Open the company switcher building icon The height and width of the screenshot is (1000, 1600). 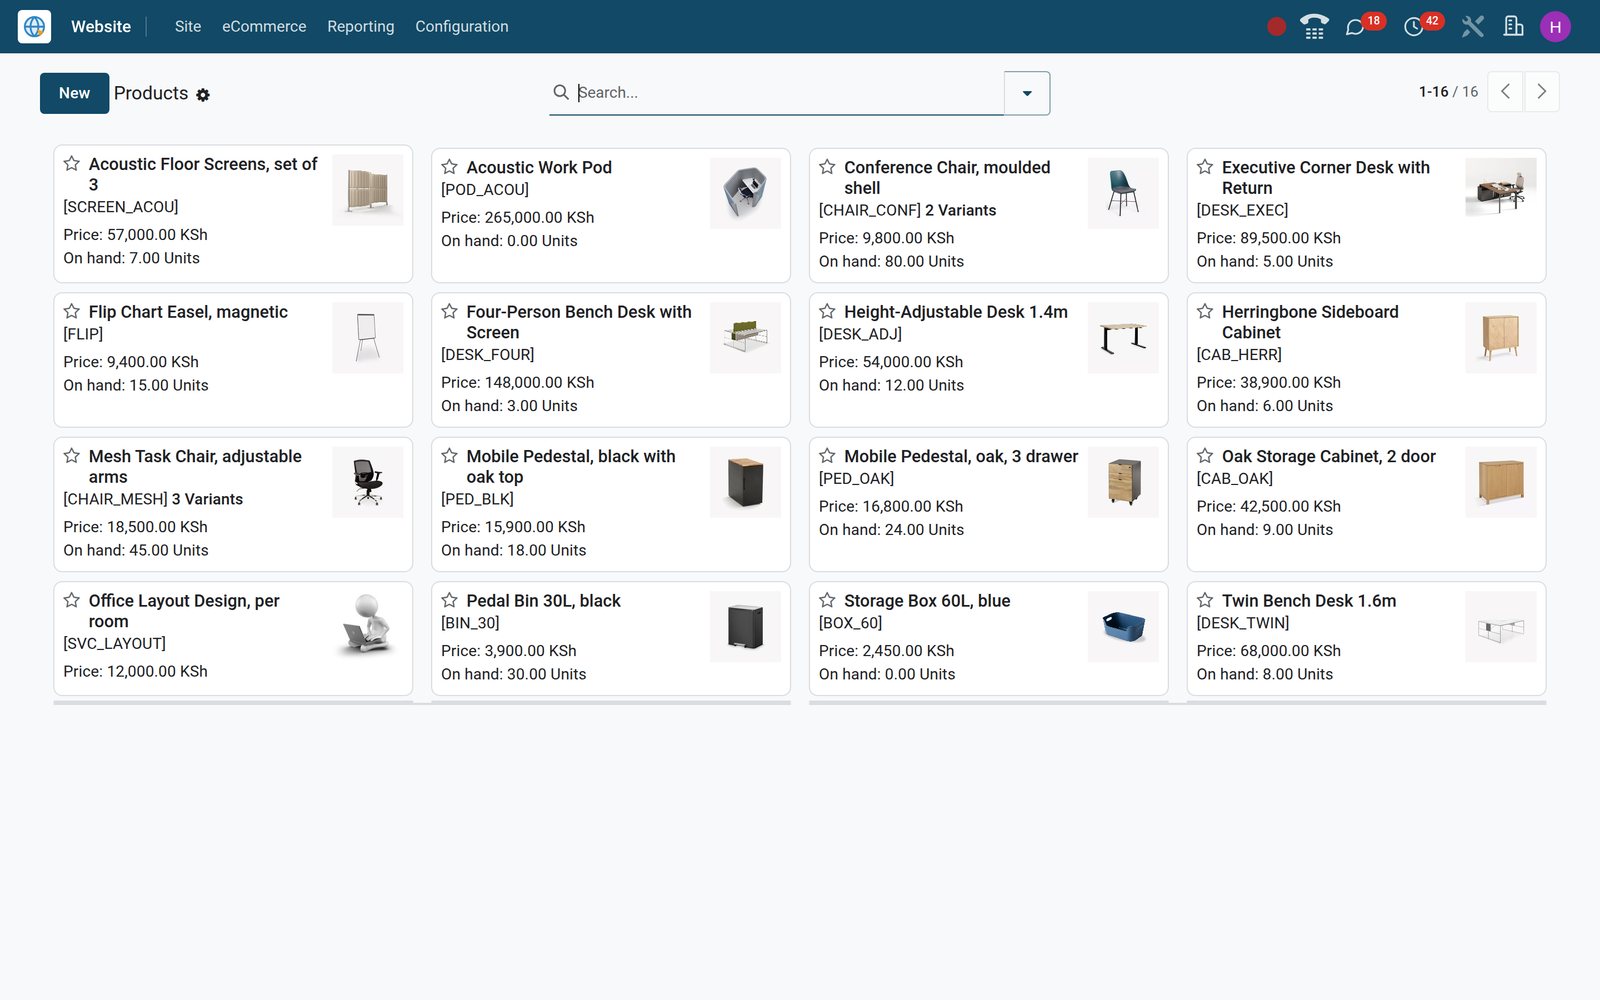[x=1513, y=27]
